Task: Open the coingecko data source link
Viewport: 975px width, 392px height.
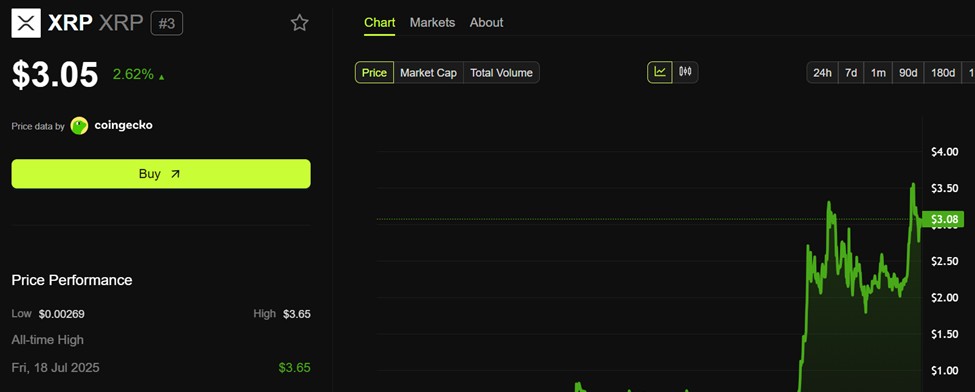Action: (123, 125)
